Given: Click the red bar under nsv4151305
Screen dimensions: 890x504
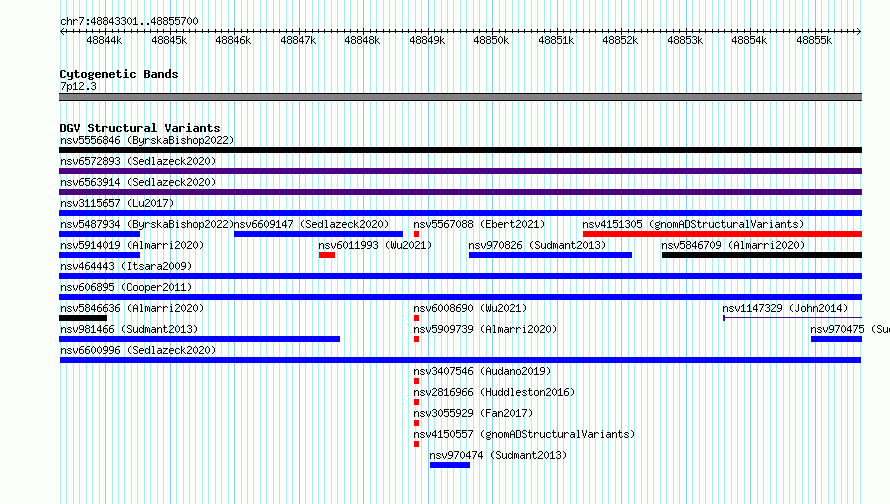Looking at the screenshot, I should [723, 234].
